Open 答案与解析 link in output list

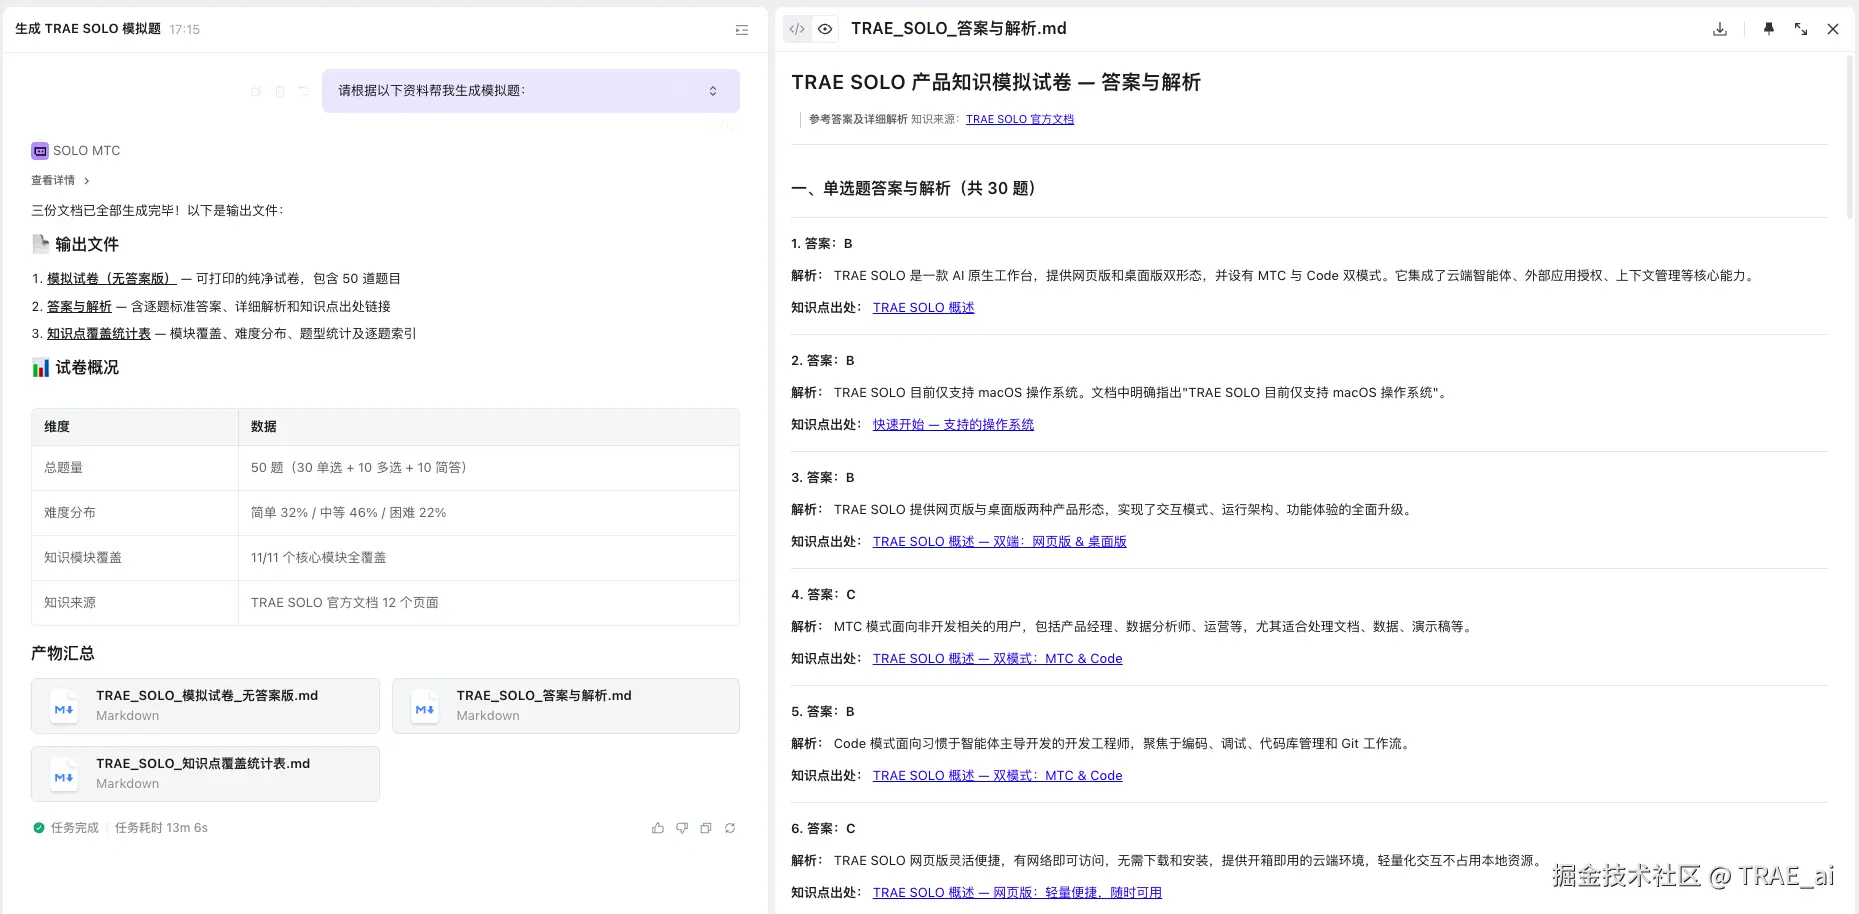click(79, 307)
